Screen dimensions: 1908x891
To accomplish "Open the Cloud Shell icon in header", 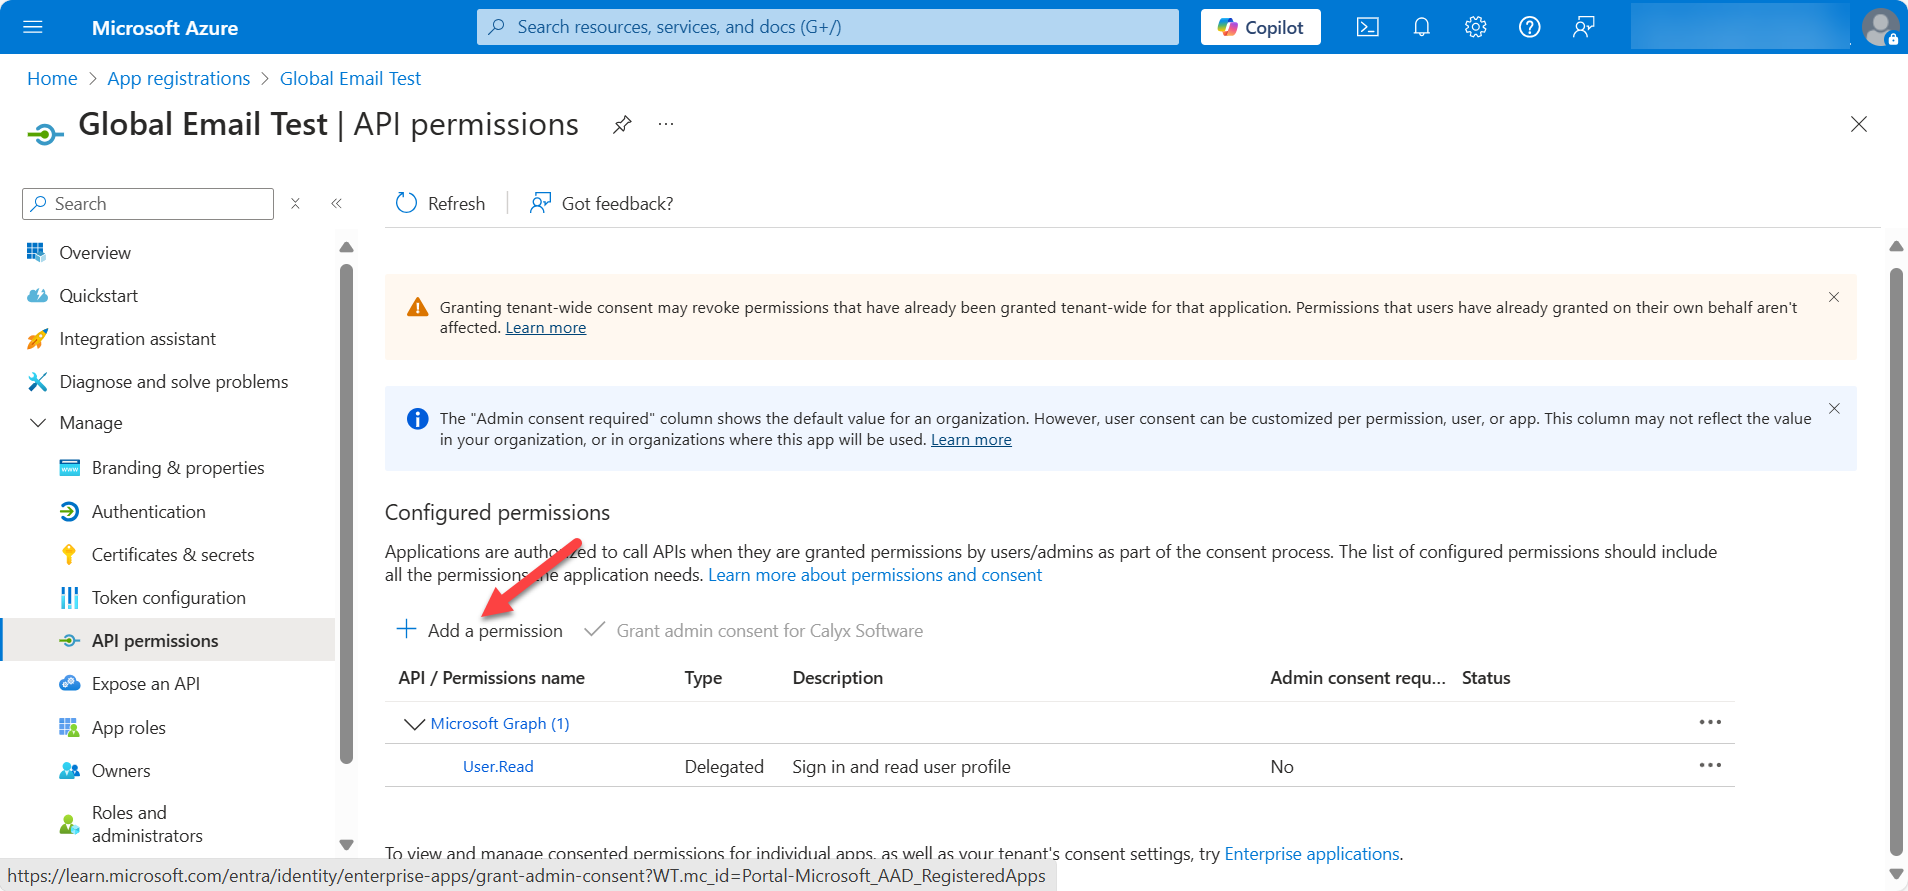I will pos(1367,27).
